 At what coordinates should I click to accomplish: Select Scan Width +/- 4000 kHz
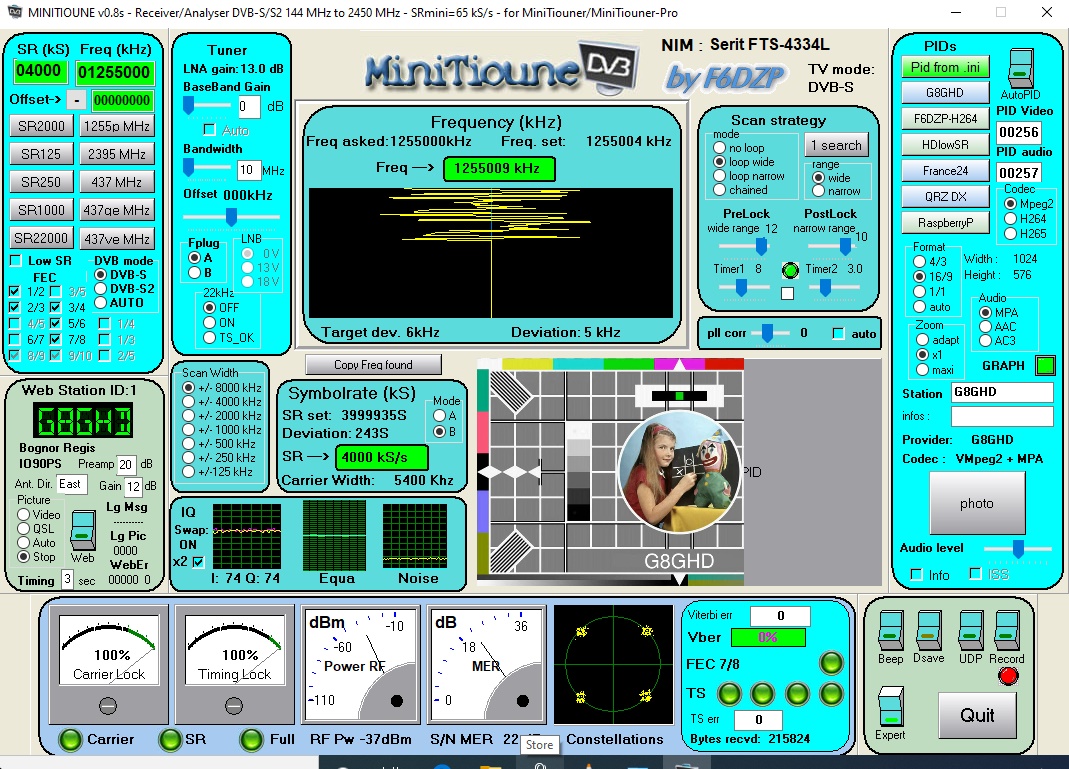189,402
